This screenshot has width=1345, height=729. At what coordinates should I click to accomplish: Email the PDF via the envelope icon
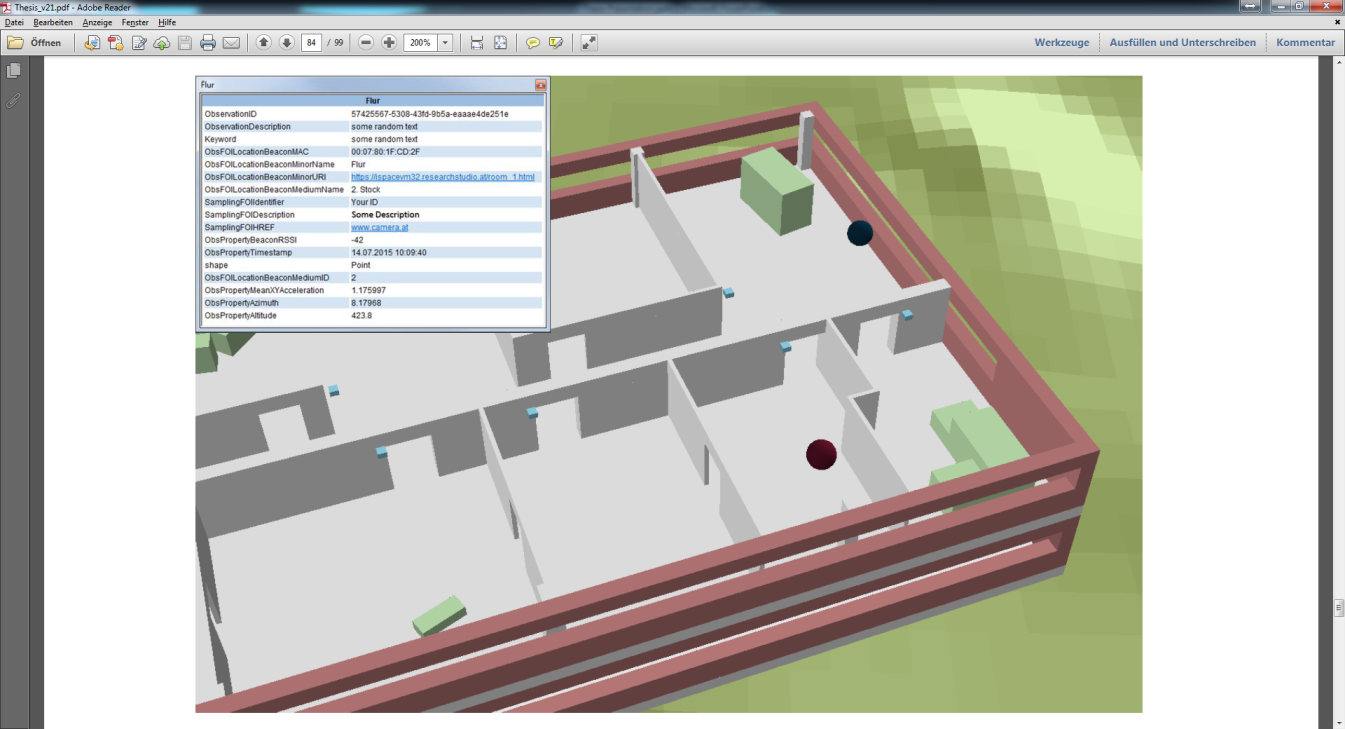pyautogui.click(x=230, y=42)
